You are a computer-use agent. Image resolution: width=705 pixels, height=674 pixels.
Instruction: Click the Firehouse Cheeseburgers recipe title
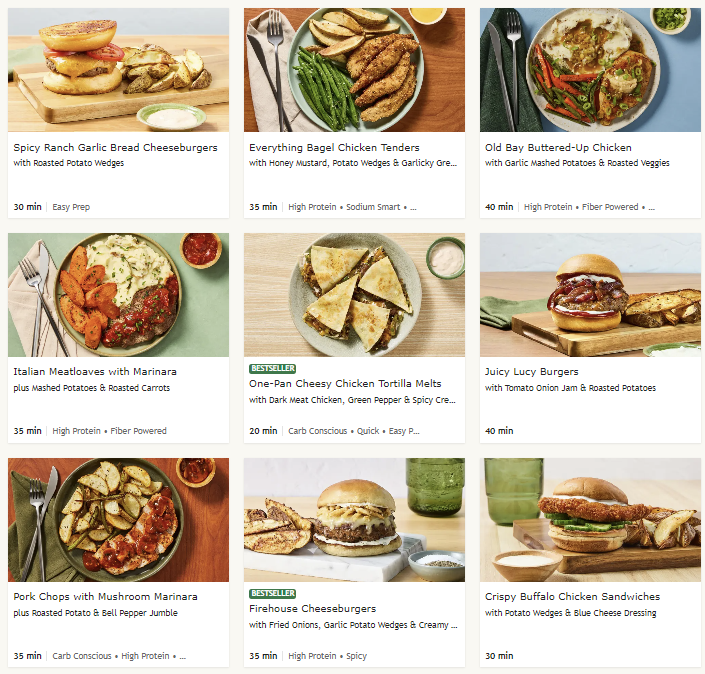click(312, 608)
